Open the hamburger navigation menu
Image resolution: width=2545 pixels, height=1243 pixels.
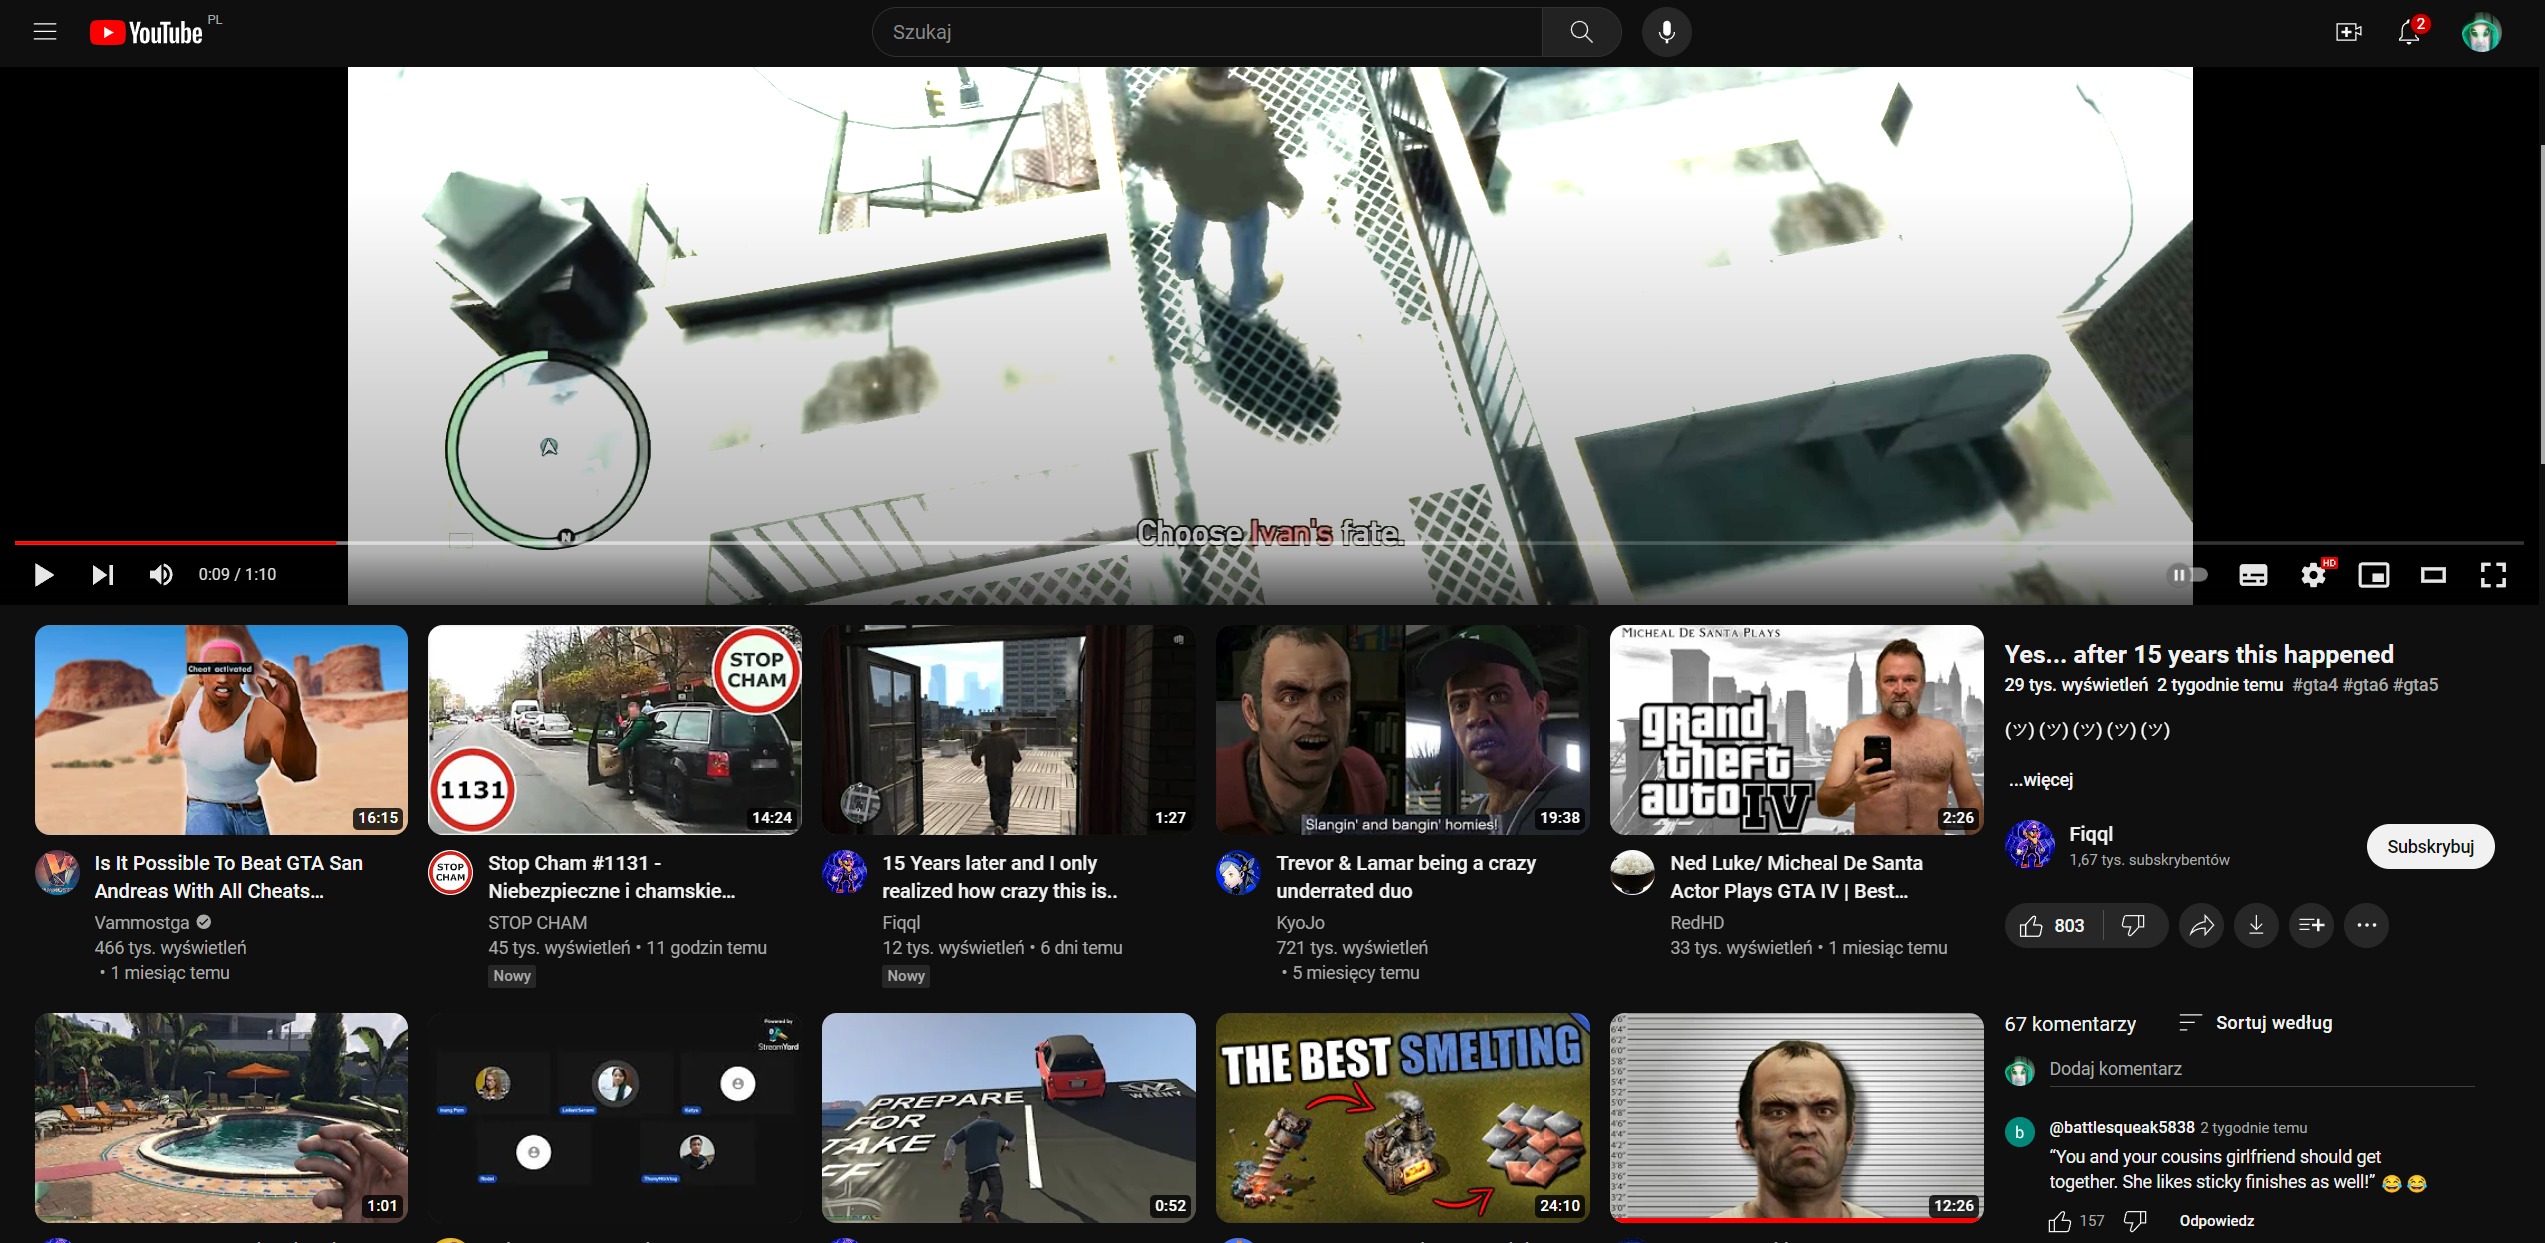[47, 31]
